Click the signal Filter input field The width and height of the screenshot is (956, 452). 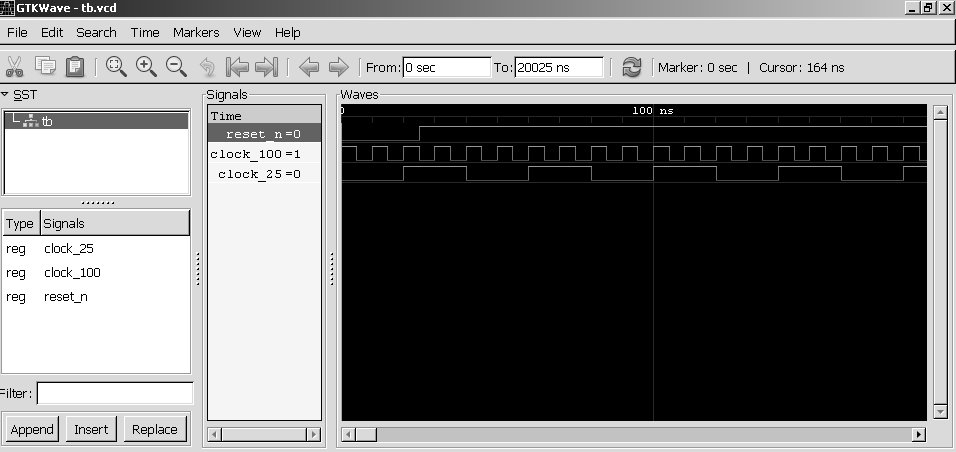(114, 393)
